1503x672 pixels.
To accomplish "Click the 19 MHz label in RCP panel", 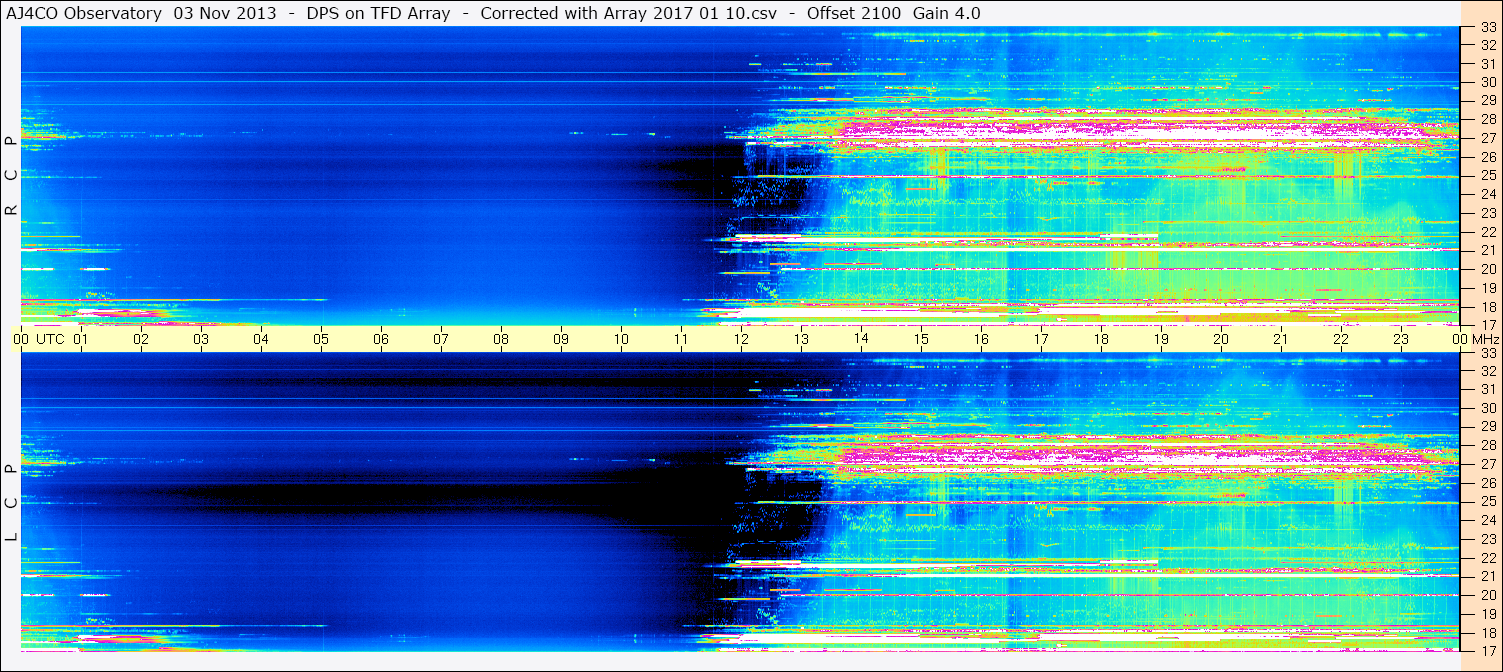I will click(x=1488, y=287).
